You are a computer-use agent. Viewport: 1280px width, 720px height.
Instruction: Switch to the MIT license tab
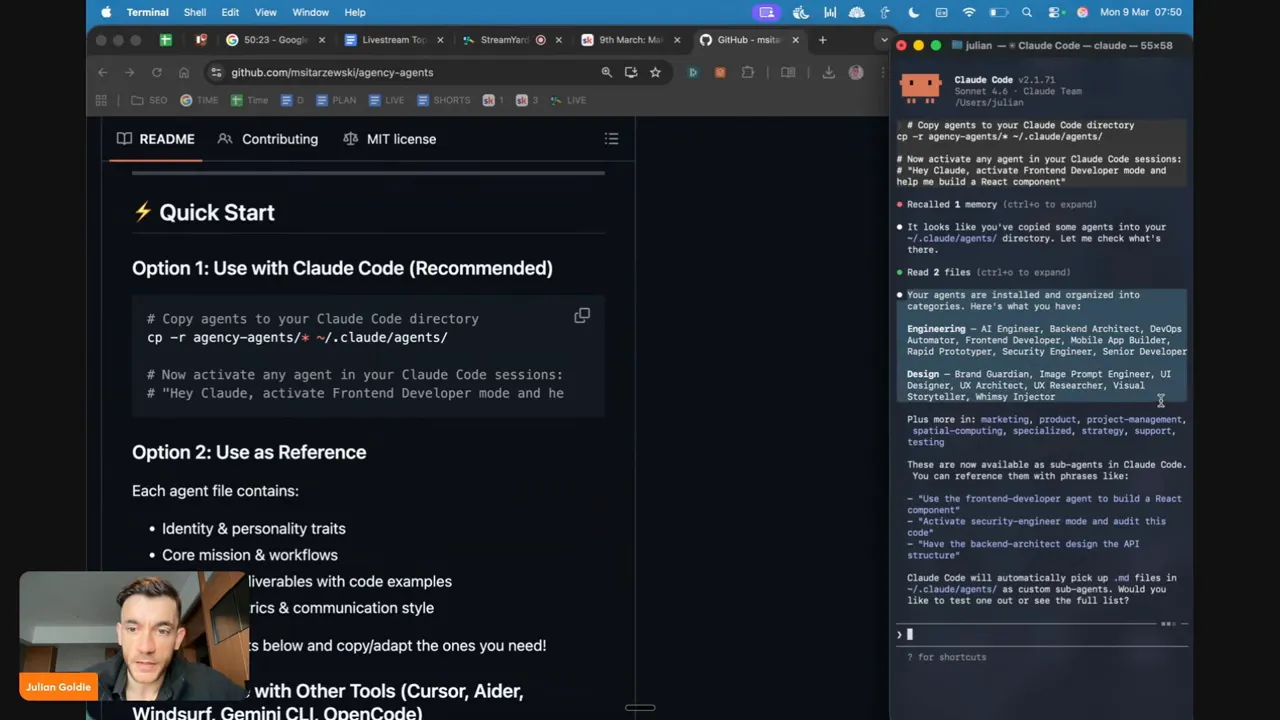coord(389,139)
